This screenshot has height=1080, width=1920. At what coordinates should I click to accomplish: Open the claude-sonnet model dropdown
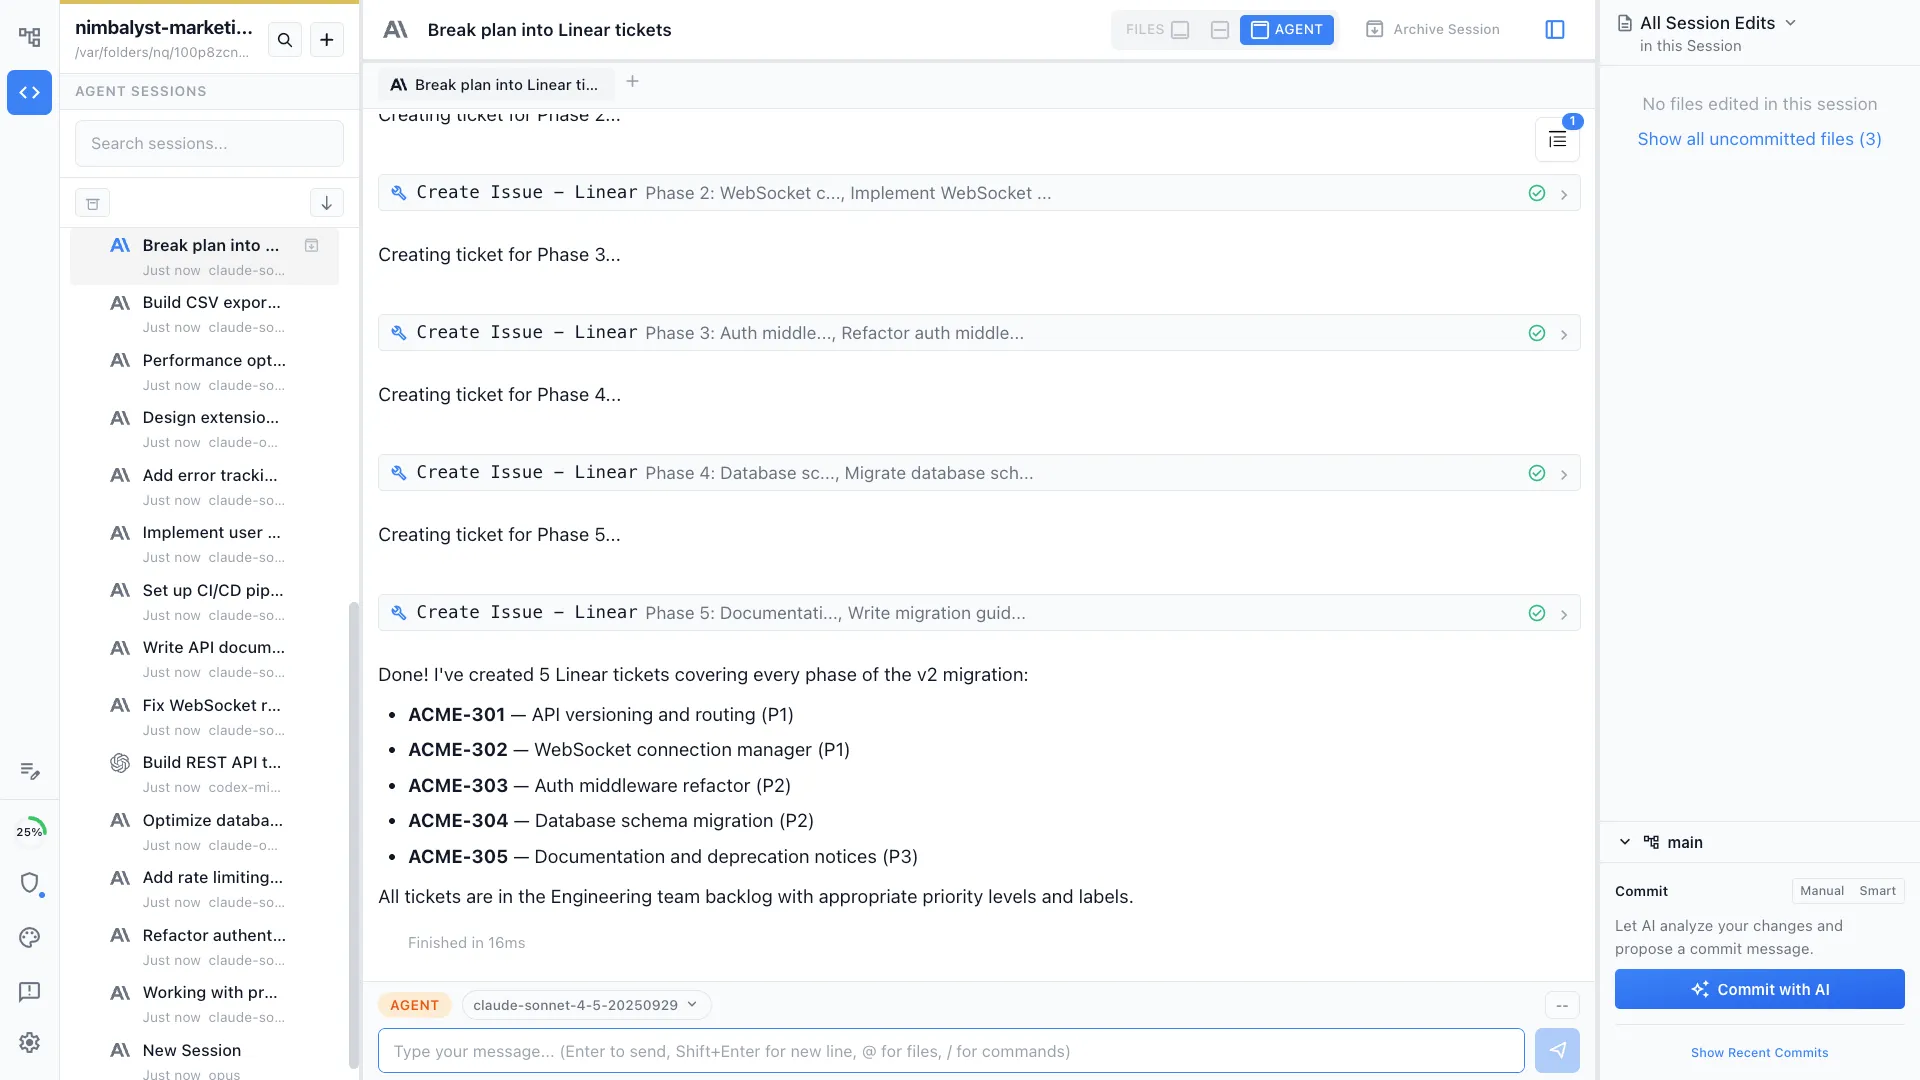[x=585, y=1004]
